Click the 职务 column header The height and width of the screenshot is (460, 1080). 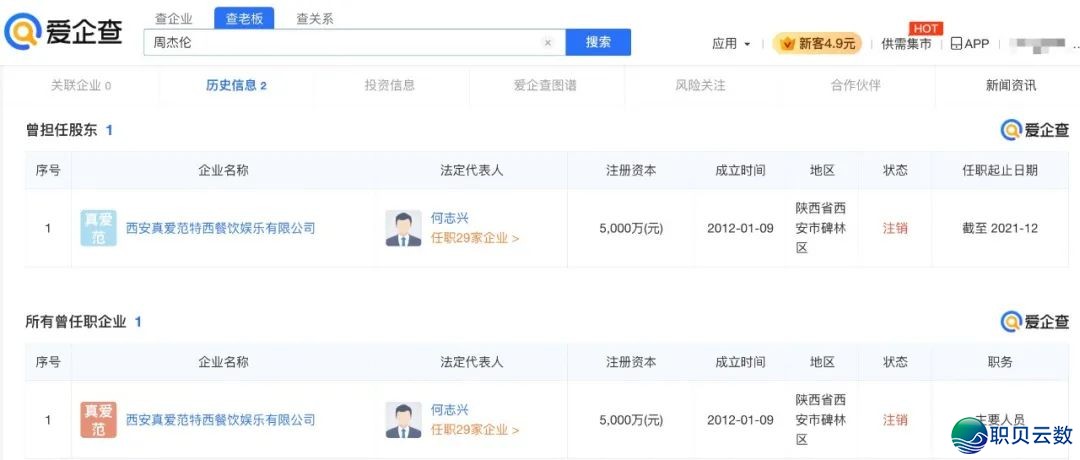tap(1000, 362)
